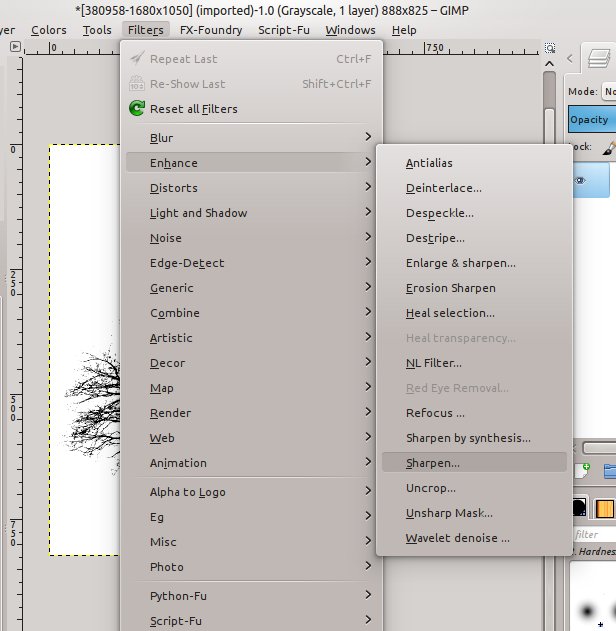The height and width of the screenshot is (631, 616).
Task: Select Antialias filter
Action: tap(474, 163)
